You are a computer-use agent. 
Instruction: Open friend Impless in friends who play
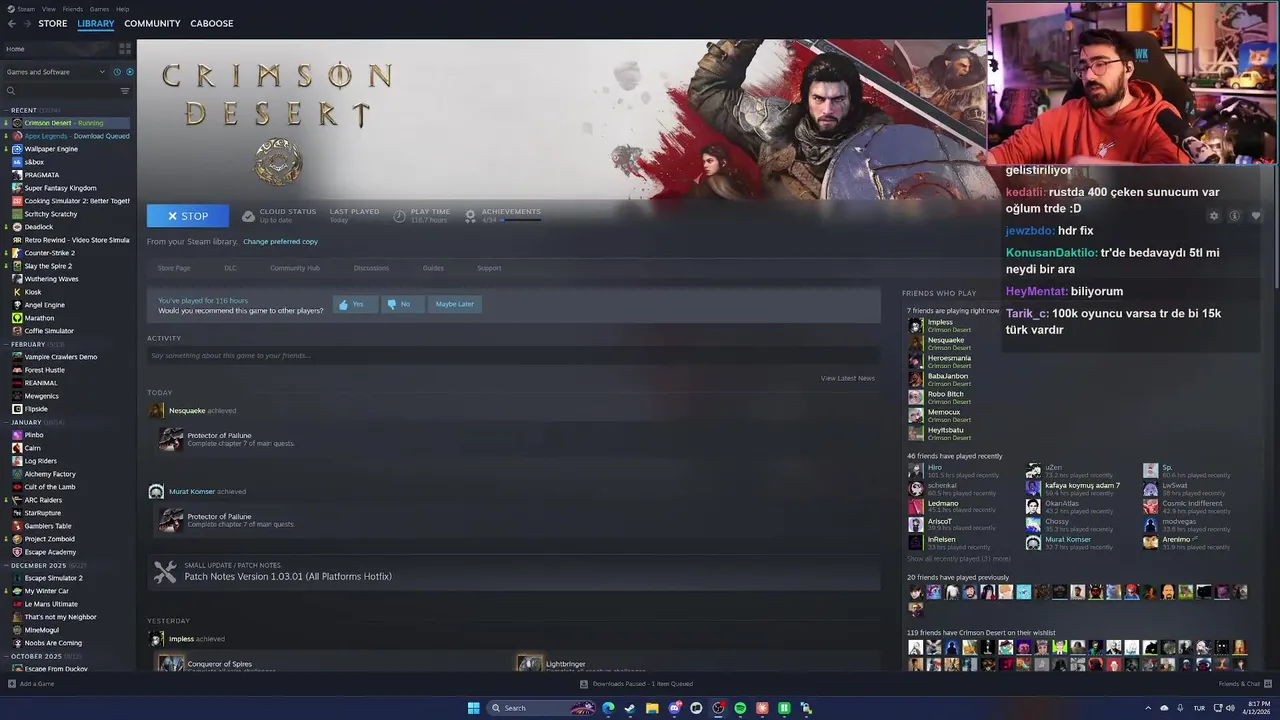(x=940, y=325)
